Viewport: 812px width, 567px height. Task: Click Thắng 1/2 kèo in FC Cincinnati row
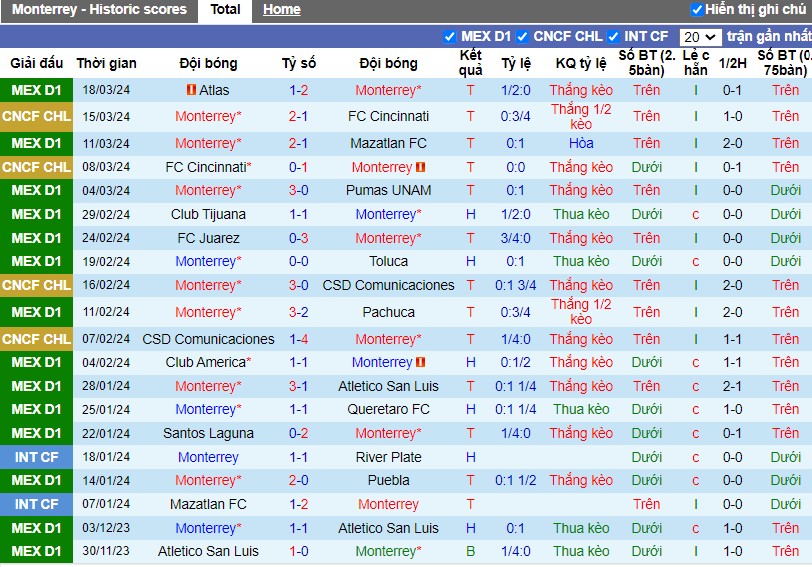click(x=581, y=117)
